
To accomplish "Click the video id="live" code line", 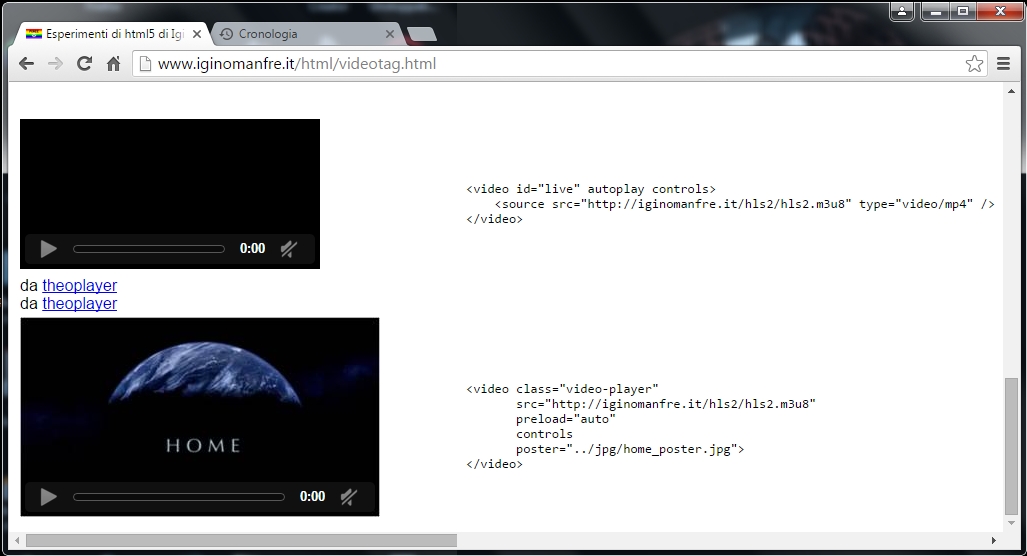I will 591,189.
